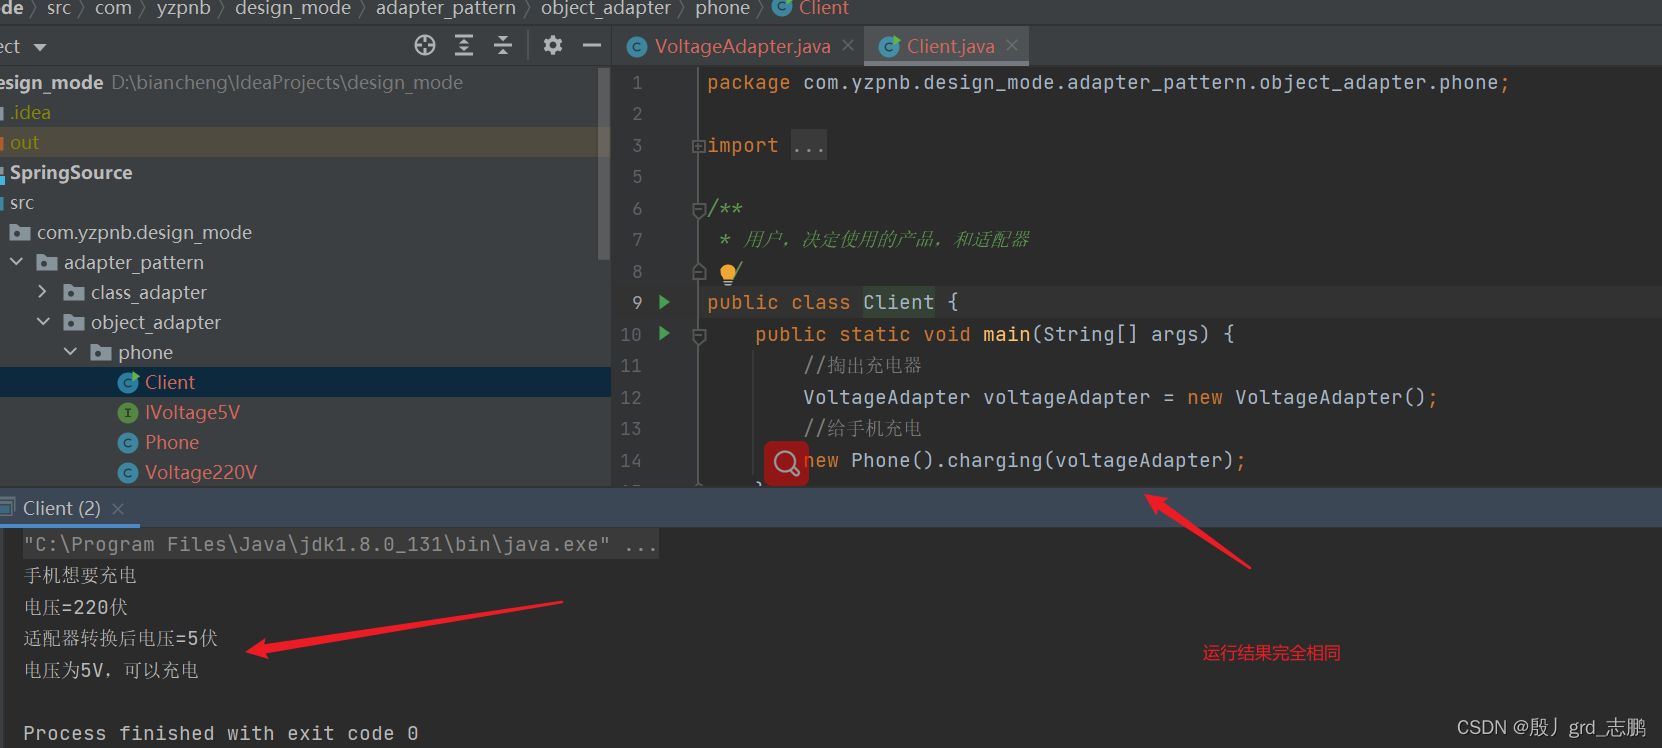Collapse the object_adapter folder
The width and height of the screenshot is (1662, 748).
pos(43,322)
